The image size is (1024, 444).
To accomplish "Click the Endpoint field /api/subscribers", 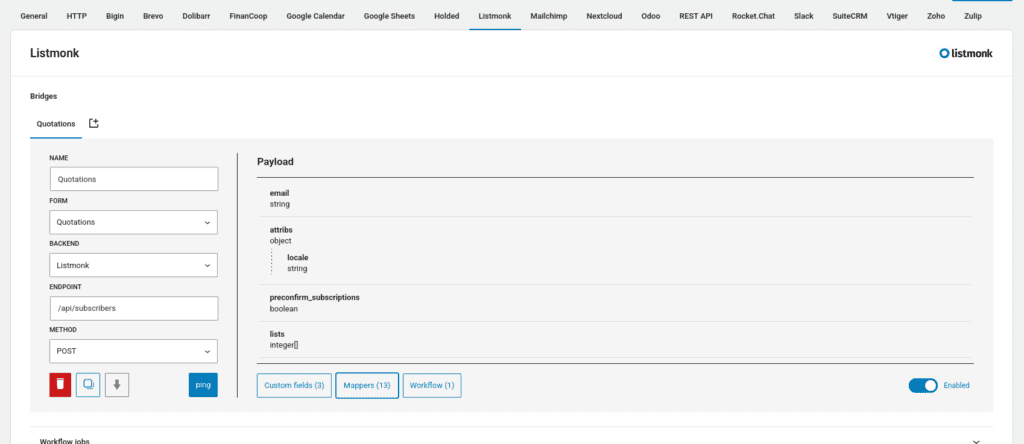I will click(134, 308).
